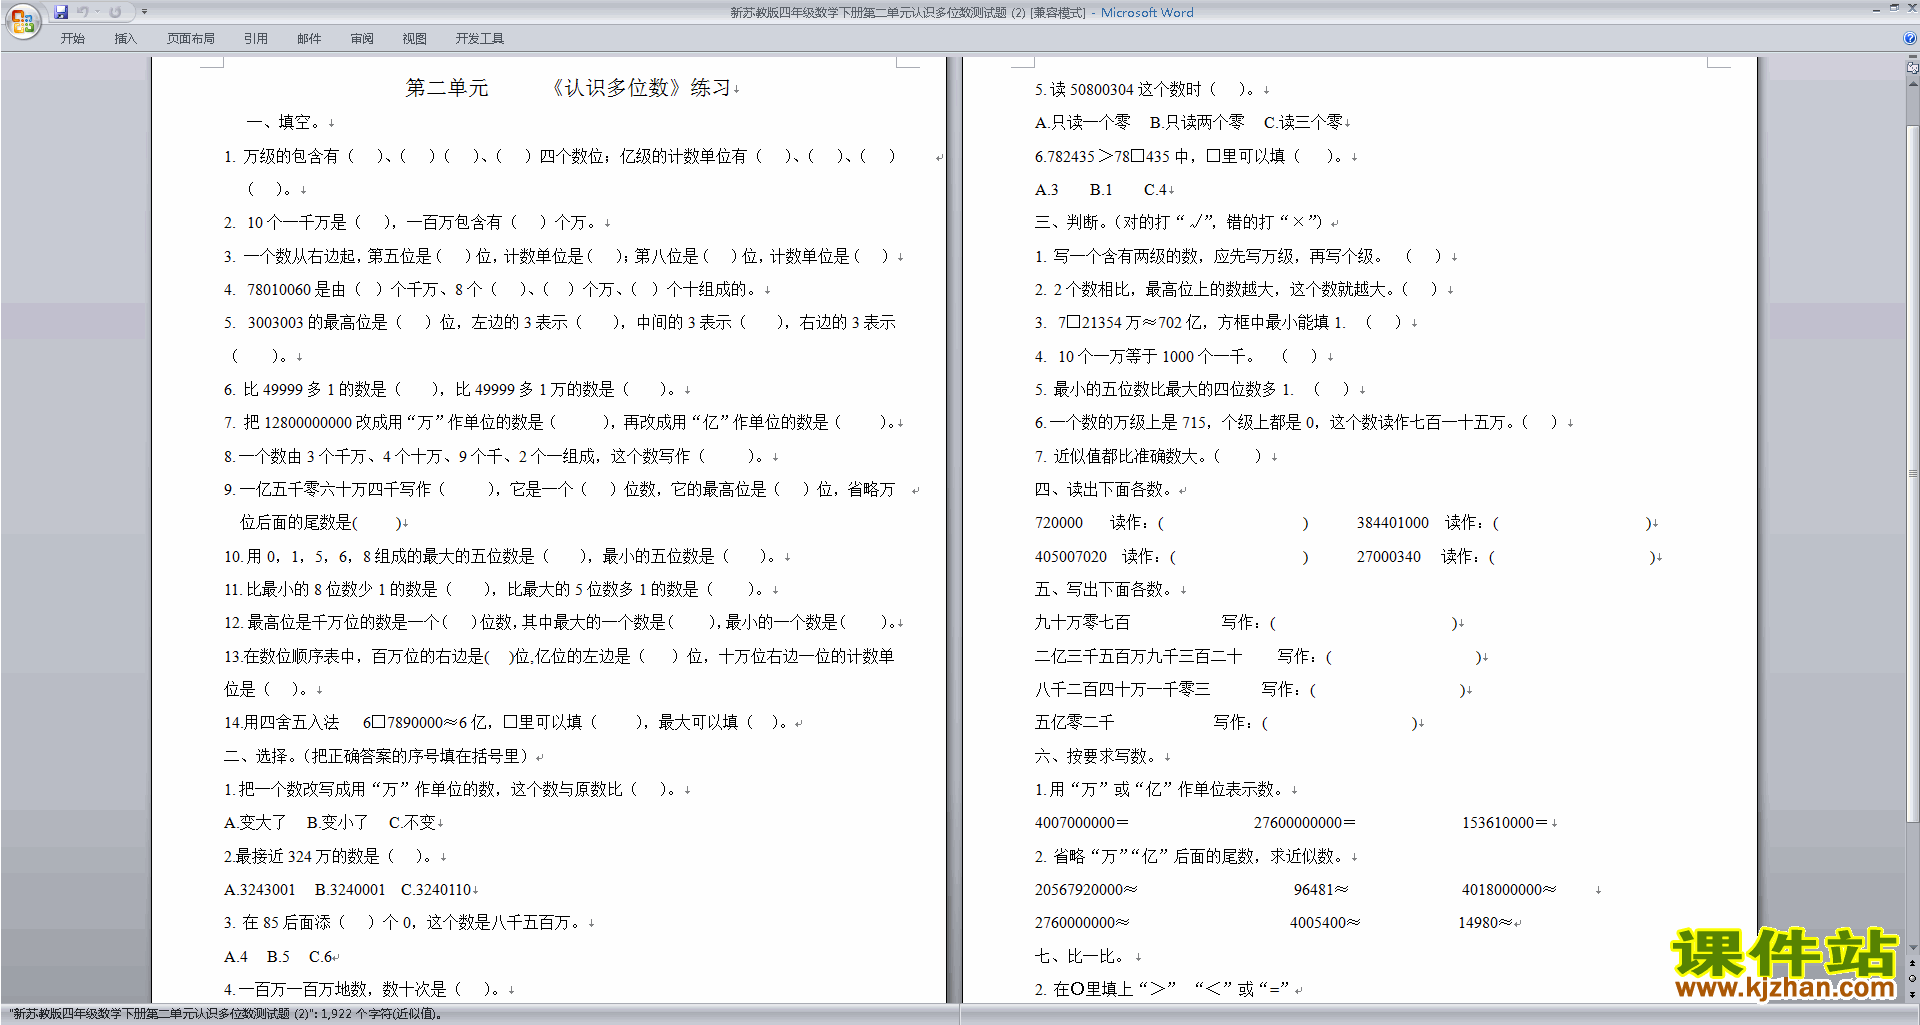Open the Office Button menu
This screenshot has width=1920, height=1025.
(x=22, y=20)
